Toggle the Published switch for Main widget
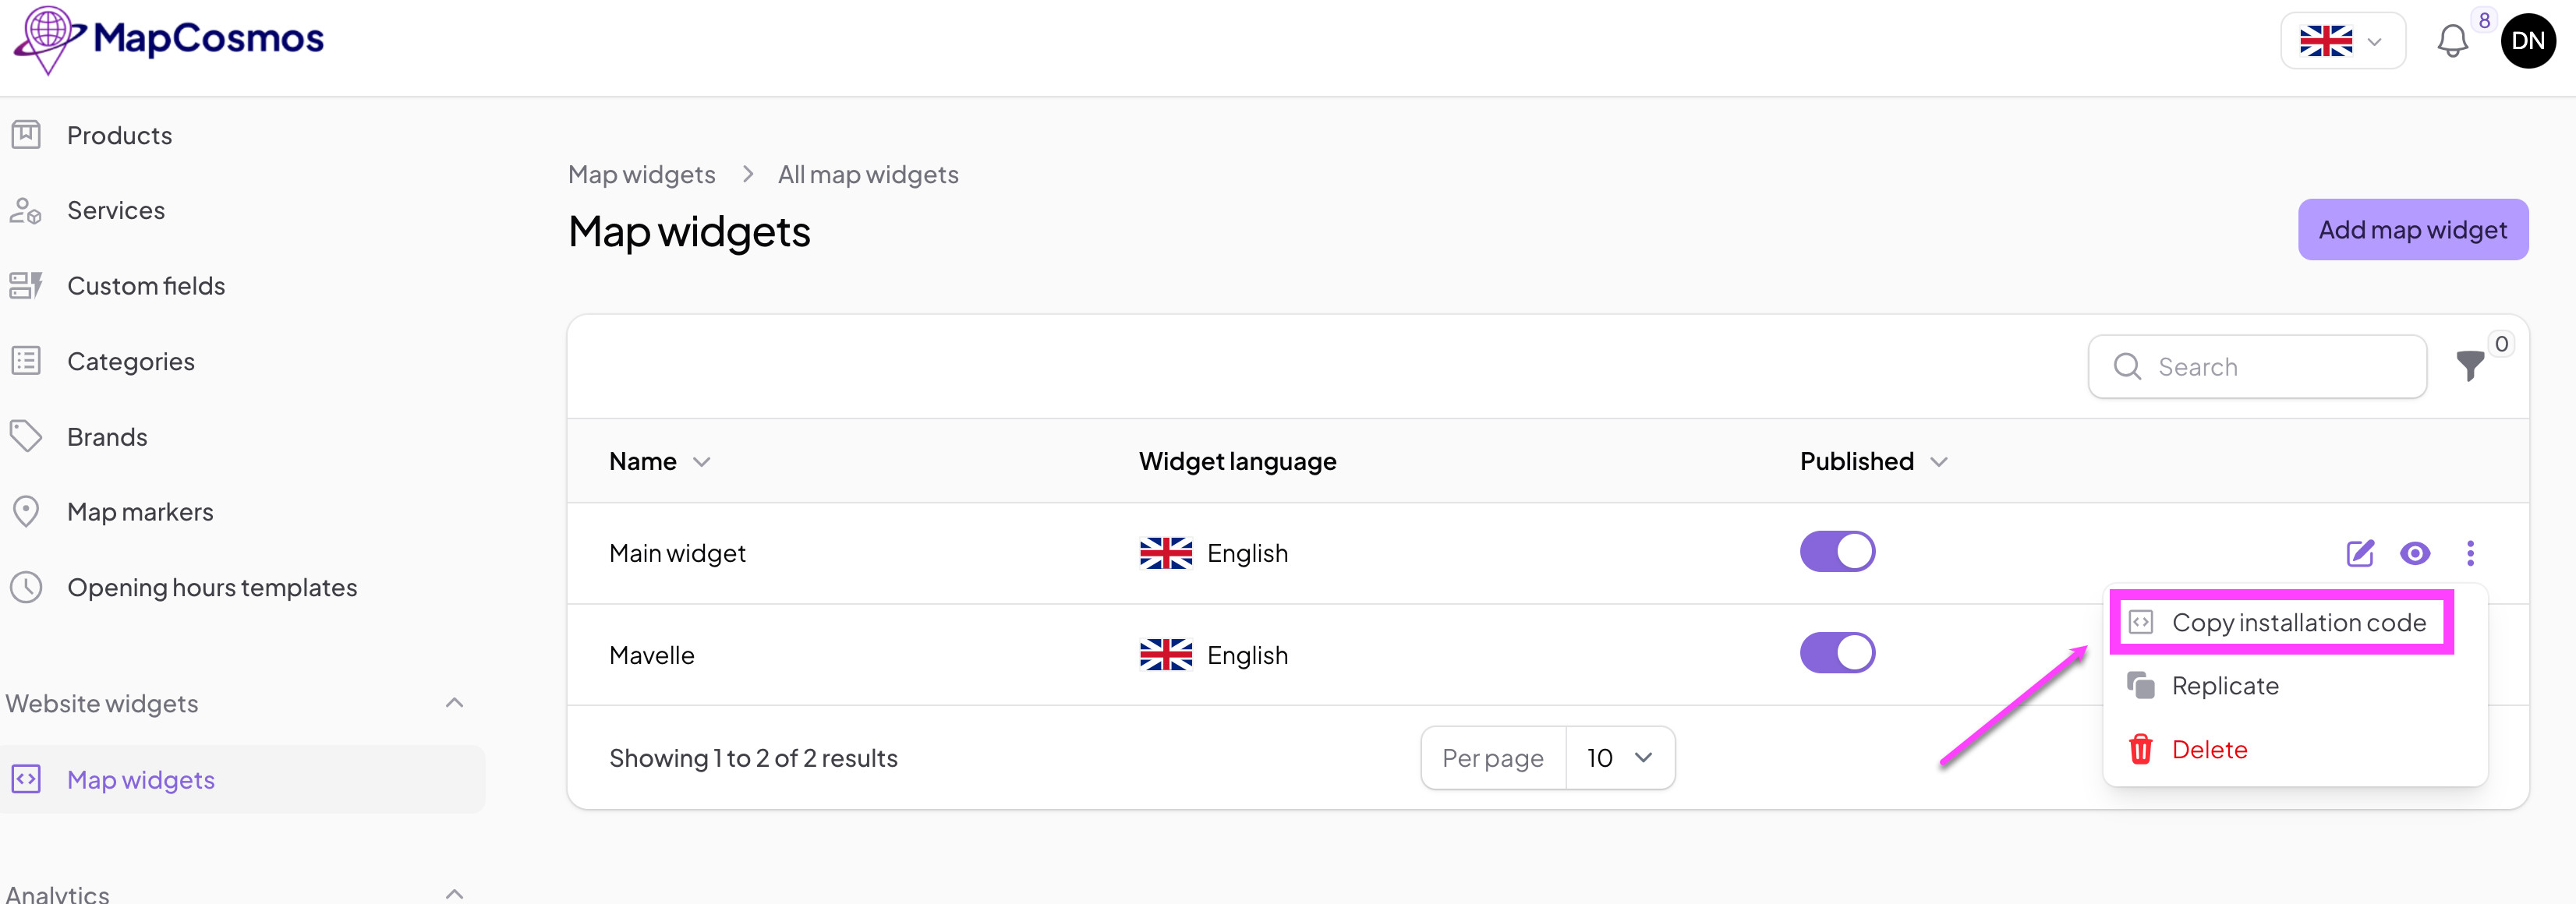This screenshot has width=2576, height=904. click(1836, 552)
